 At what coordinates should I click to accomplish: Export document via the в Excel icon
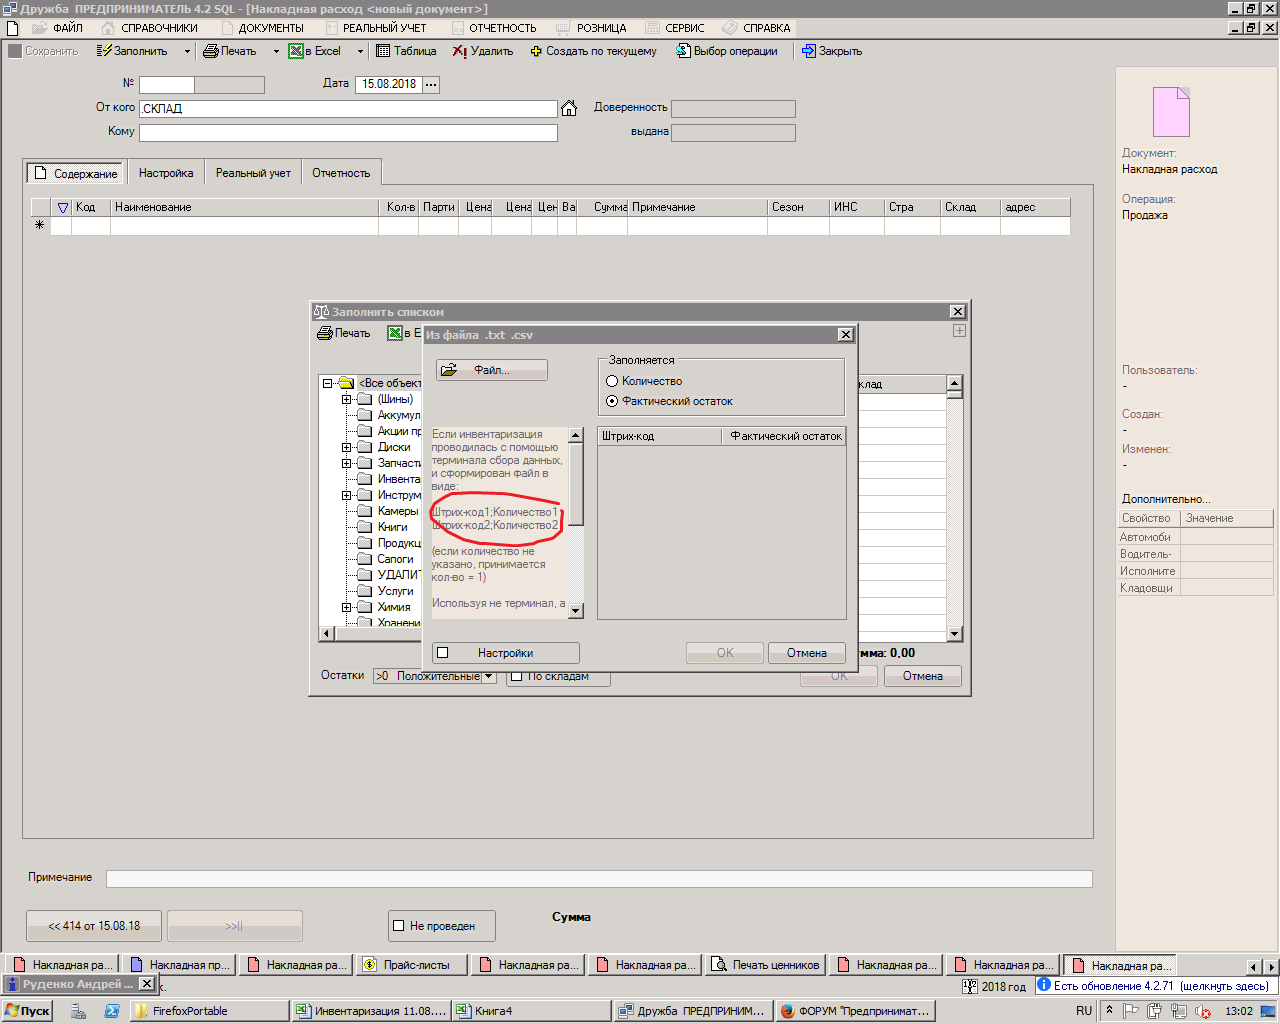296,51
